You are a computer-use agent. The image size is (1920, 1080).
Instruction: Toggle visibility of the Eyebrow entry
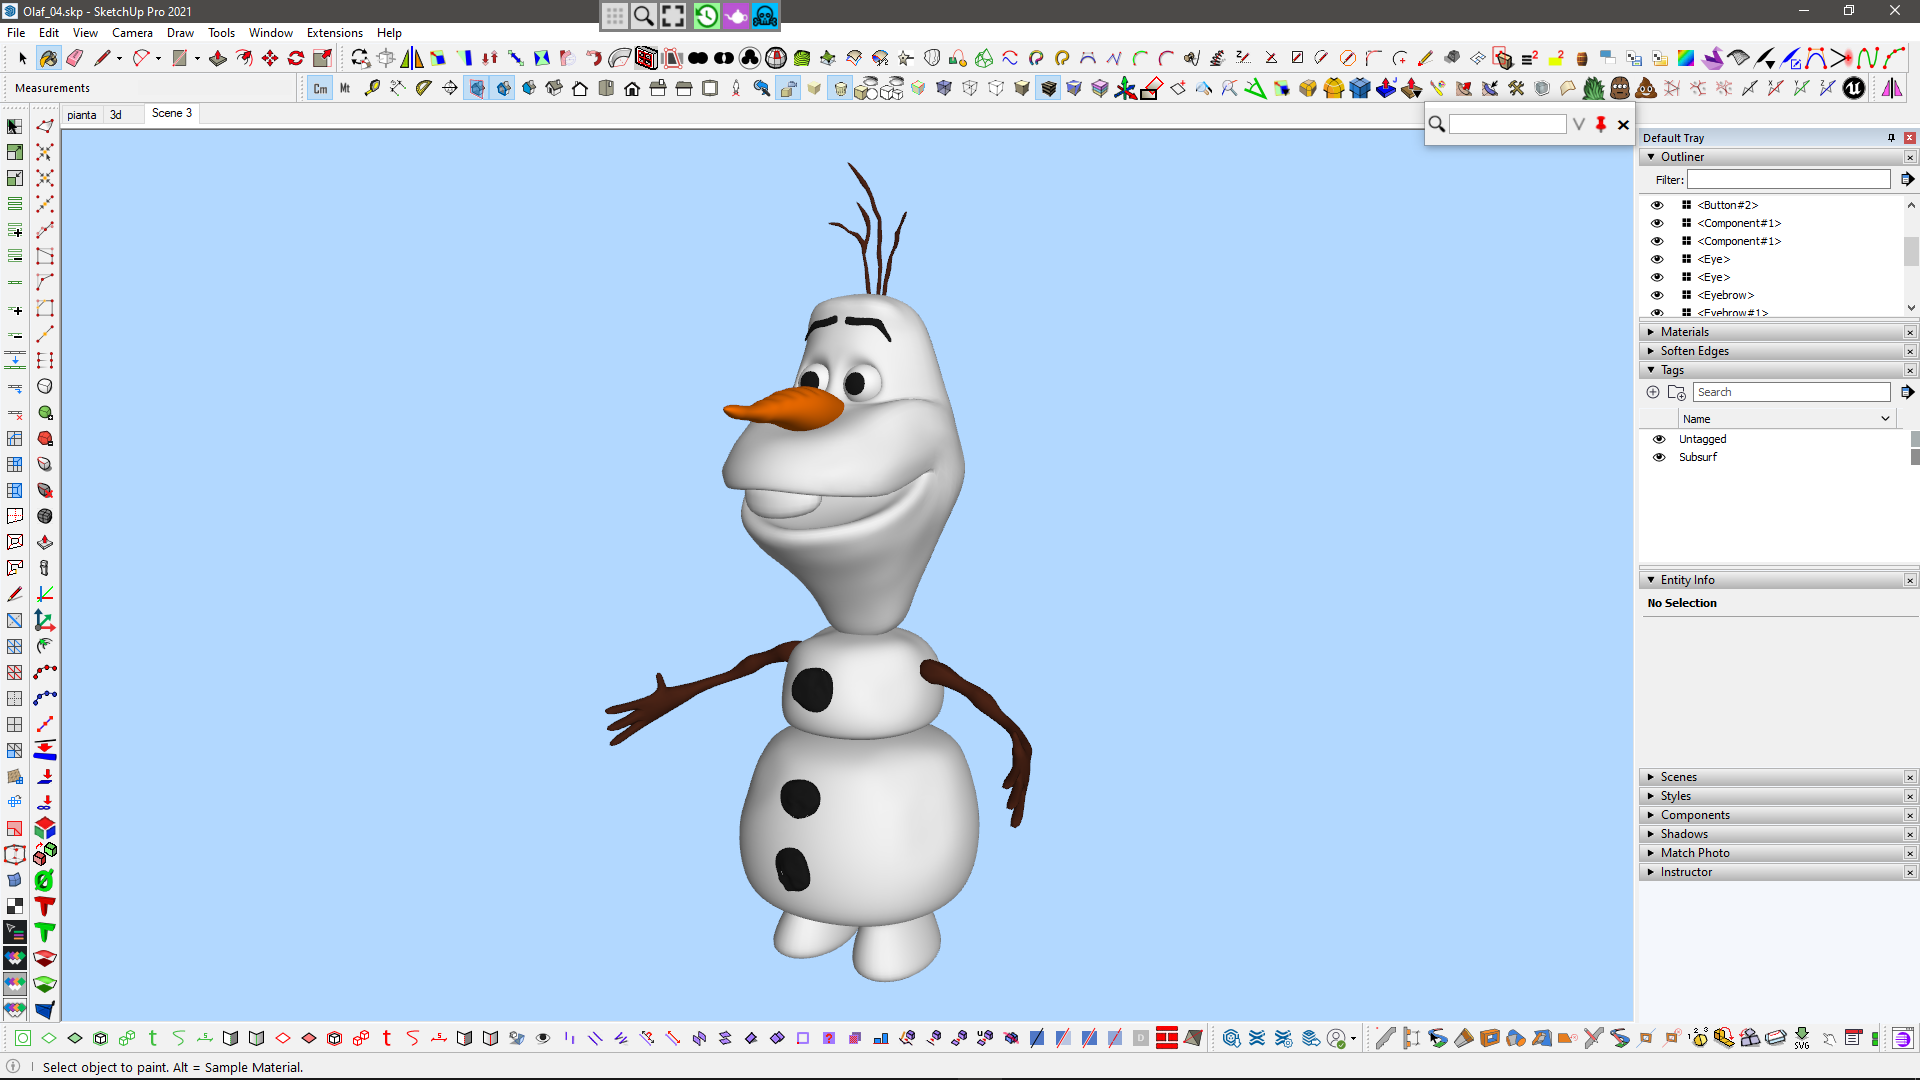pyautogui.click(x=1657, y=295)
